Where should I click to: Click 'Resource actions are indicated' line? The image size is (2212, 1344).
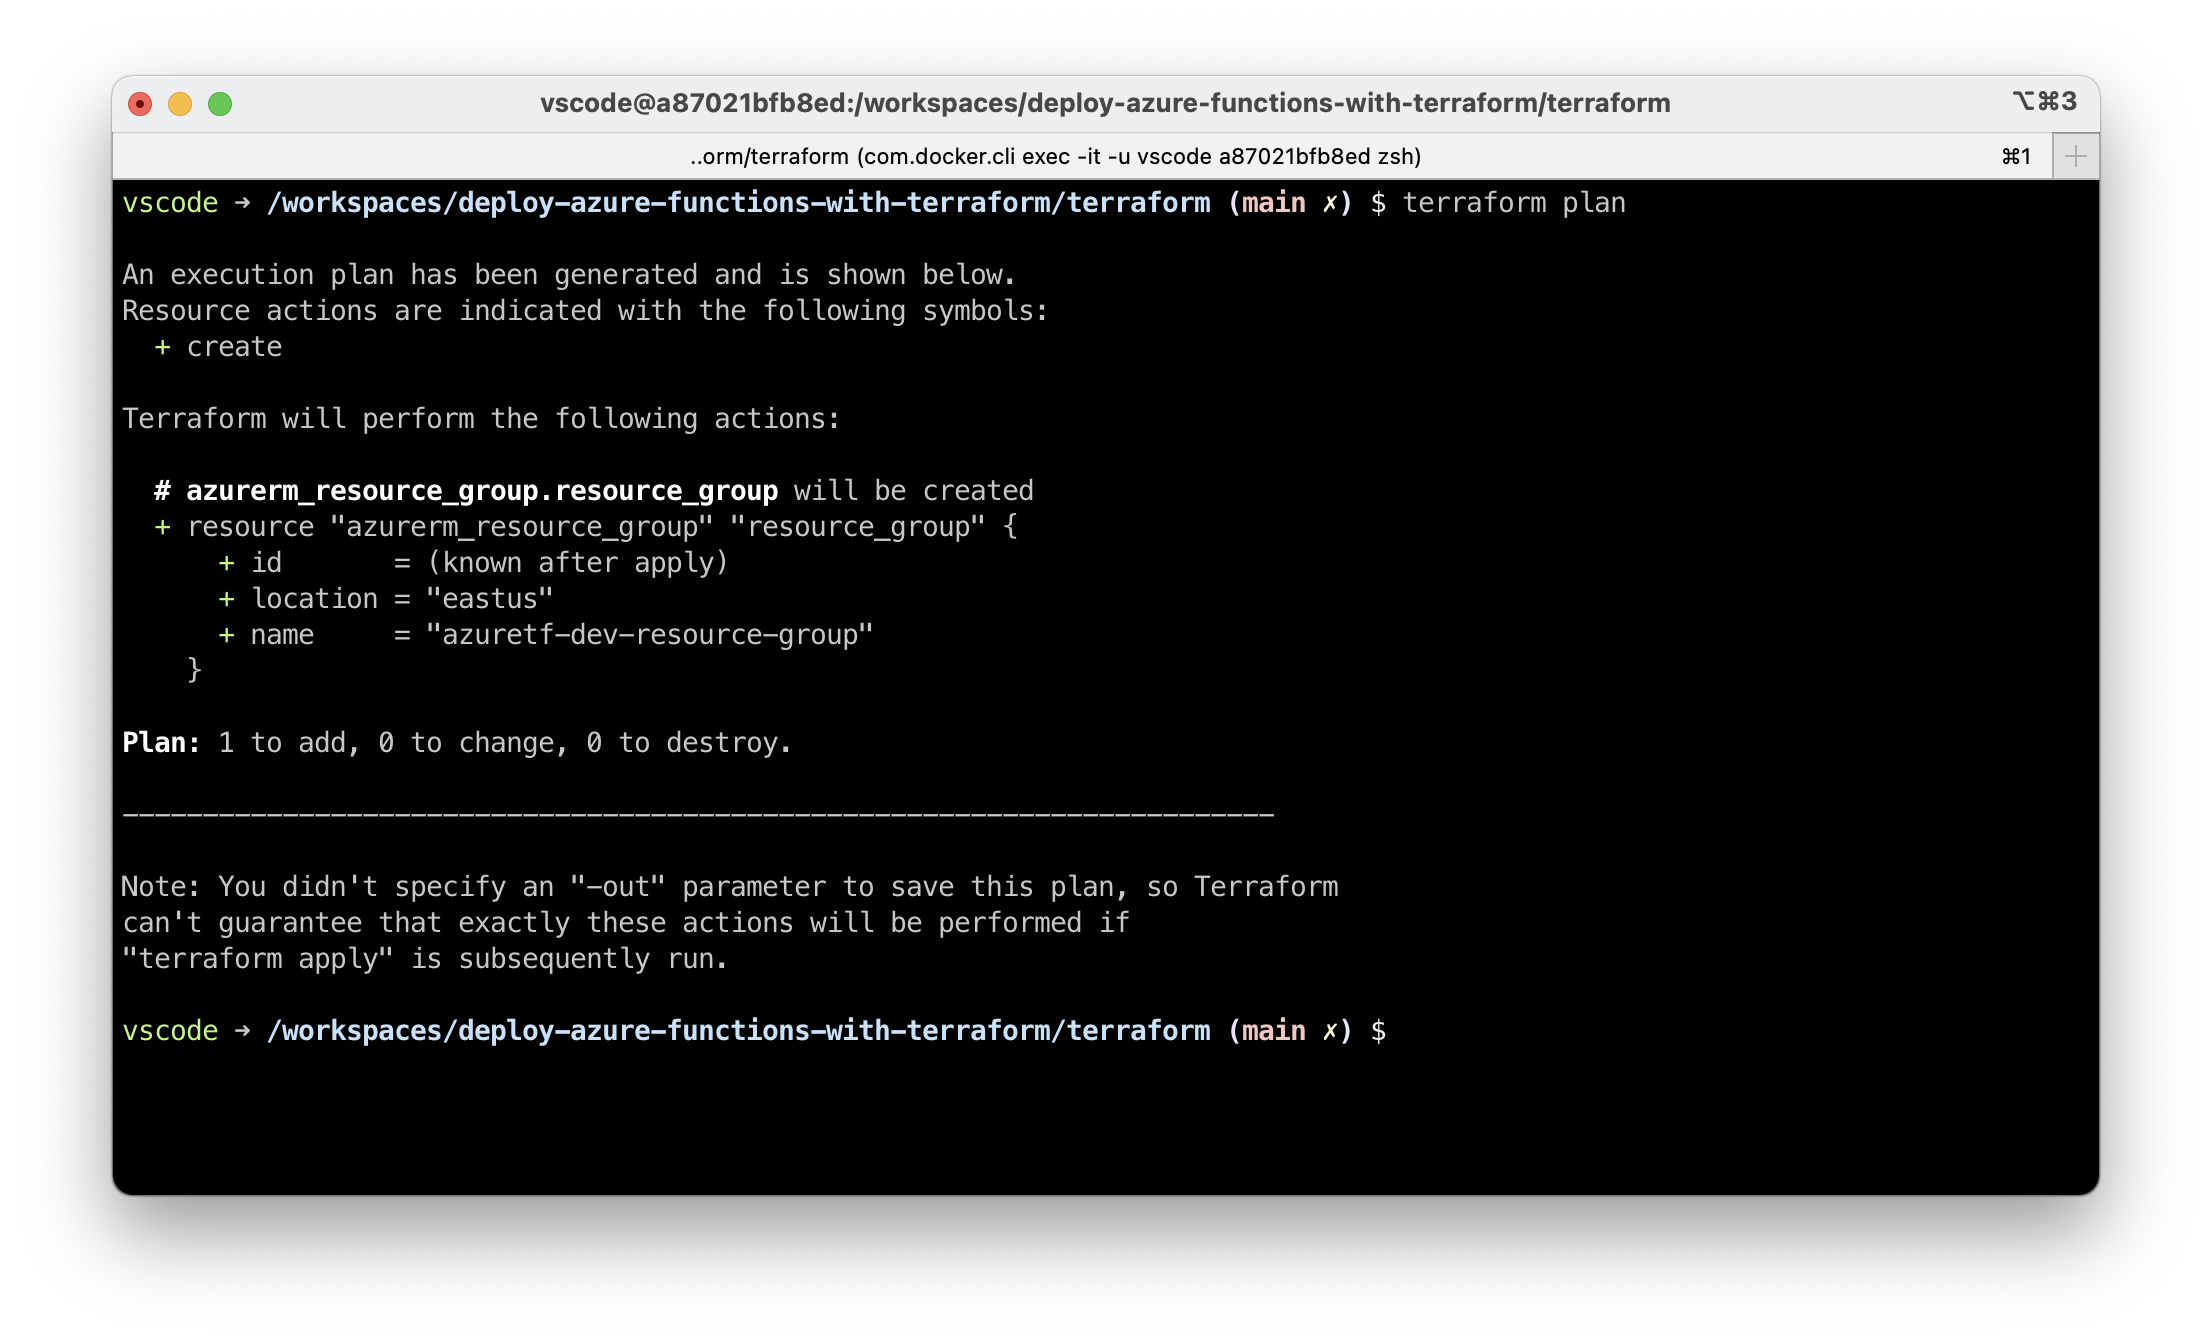[x=585, y=311]
